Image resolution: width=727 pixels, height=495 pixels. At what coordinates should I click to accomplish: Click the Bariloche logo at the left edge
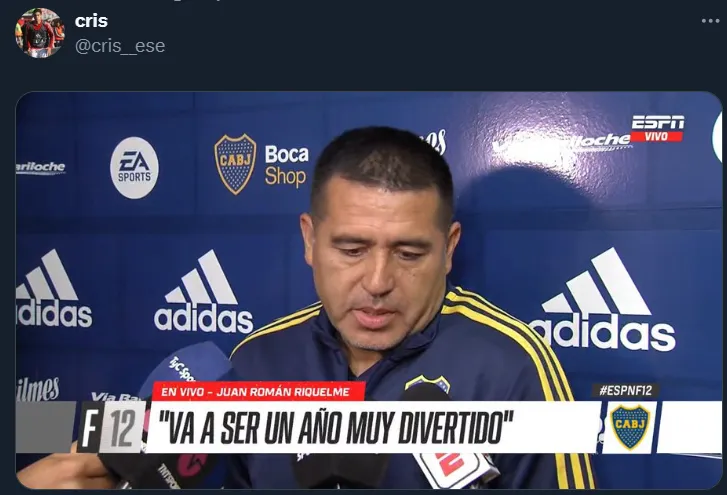tap(40, 168)
